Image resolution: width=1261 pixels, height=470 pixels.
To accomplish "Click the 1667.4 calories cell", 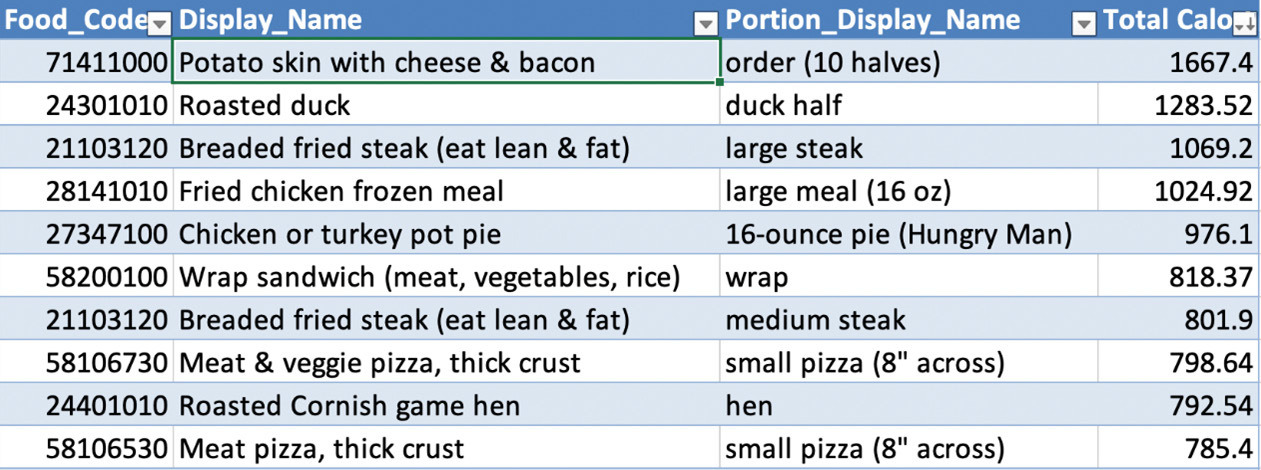I will click(x=1179, y=62).
